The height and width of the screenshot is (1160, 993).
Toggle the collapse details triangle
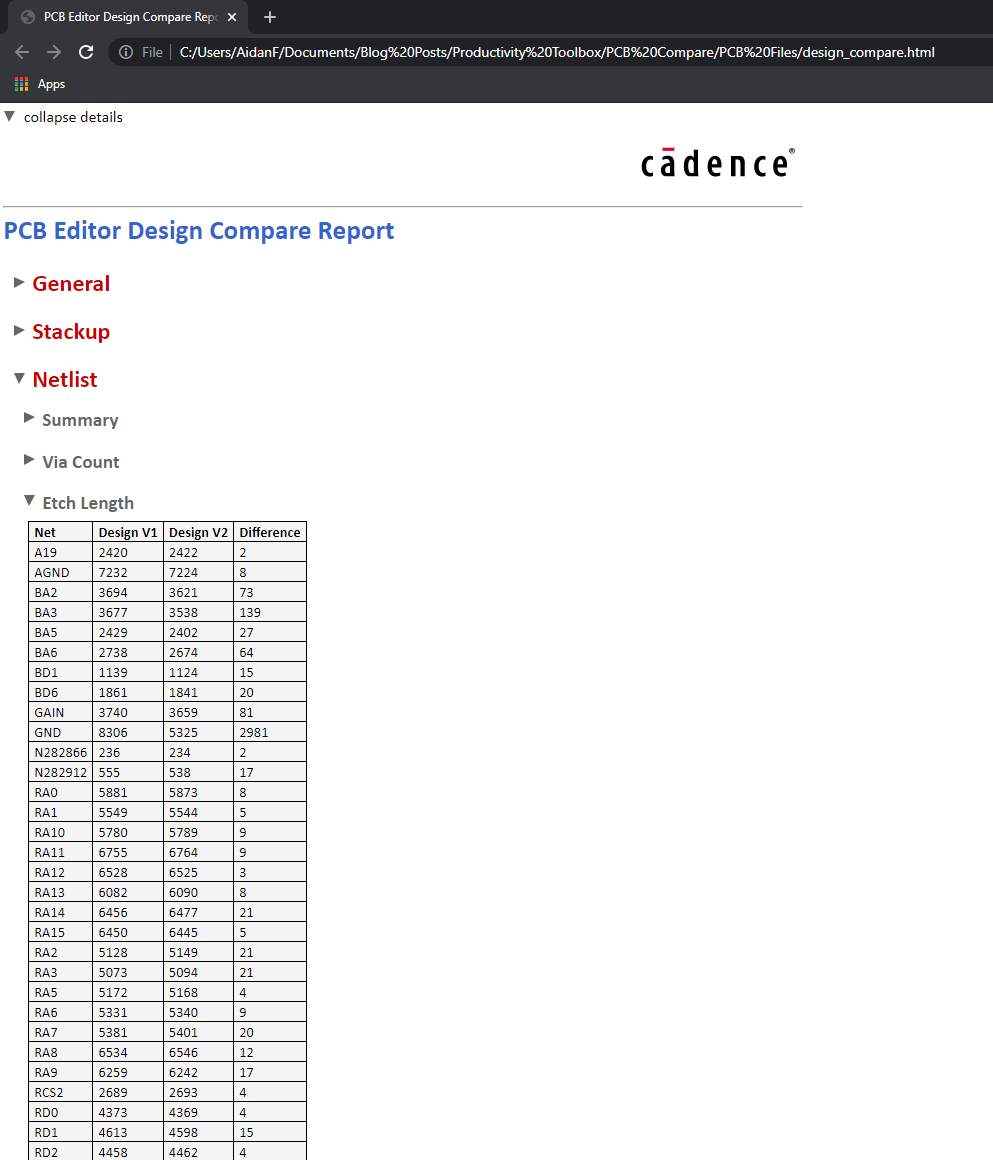(10, 117)
